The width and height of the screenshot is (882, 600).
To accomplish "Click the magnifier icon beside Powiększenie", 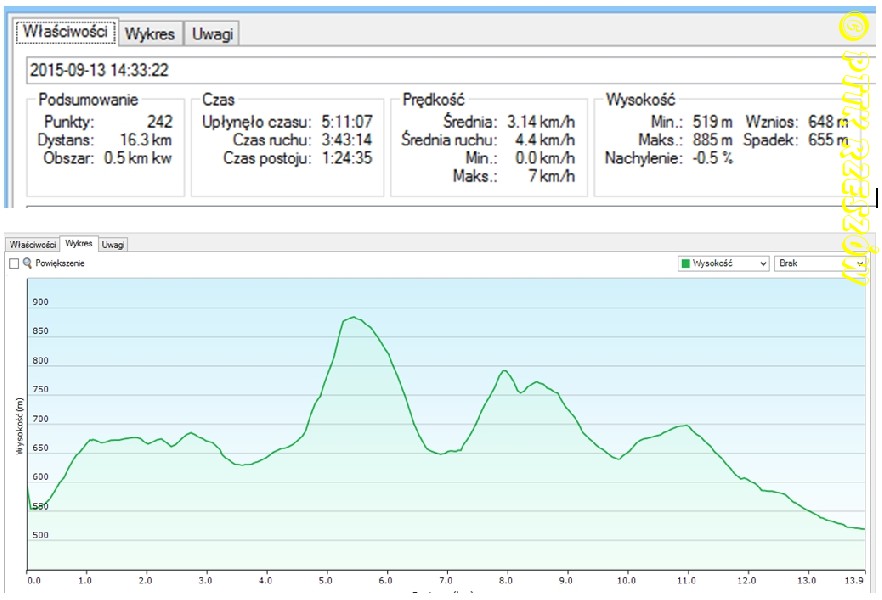I will point(28,263).
